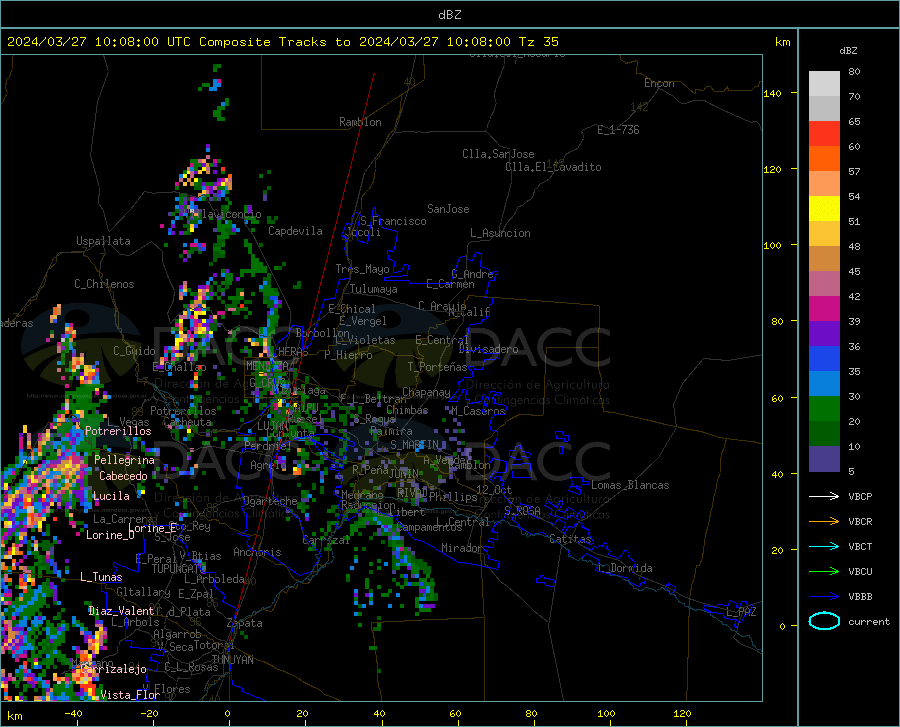
Task: Click the Mirador map label
Action: click(x=462, y=548)
